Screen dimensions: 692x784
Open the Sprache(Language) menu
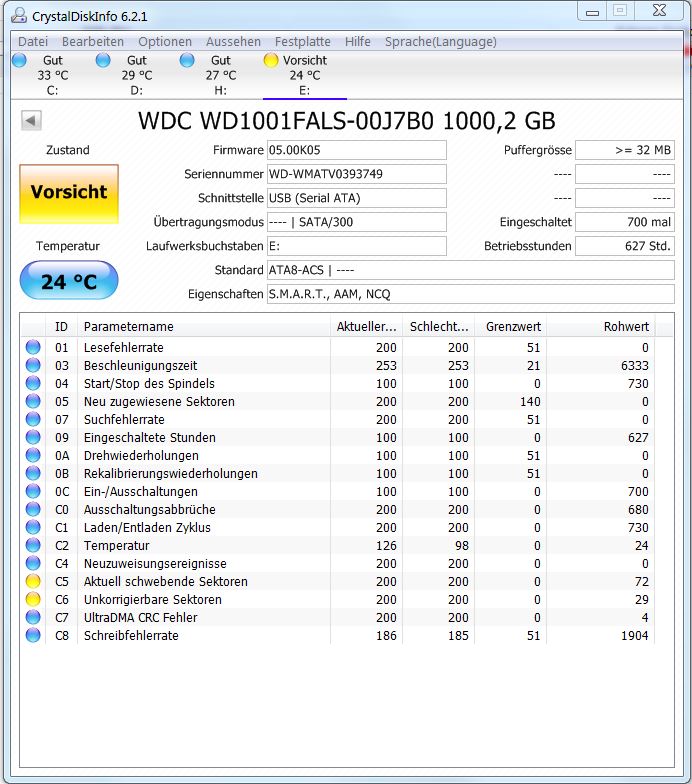[440, 42]
